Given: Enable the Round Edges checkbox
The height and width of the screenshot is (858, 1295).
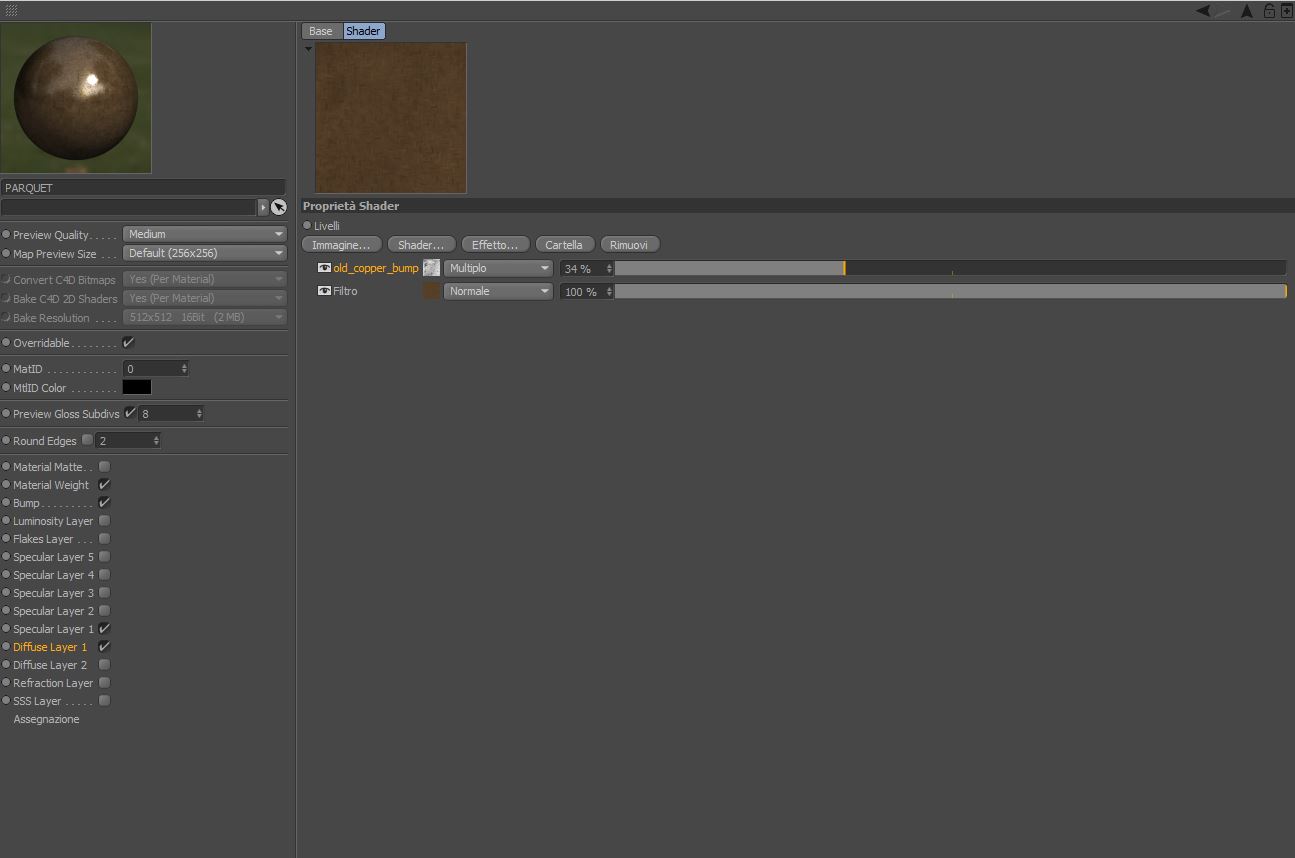Looking at the screenshot, I should click(88, 440).
